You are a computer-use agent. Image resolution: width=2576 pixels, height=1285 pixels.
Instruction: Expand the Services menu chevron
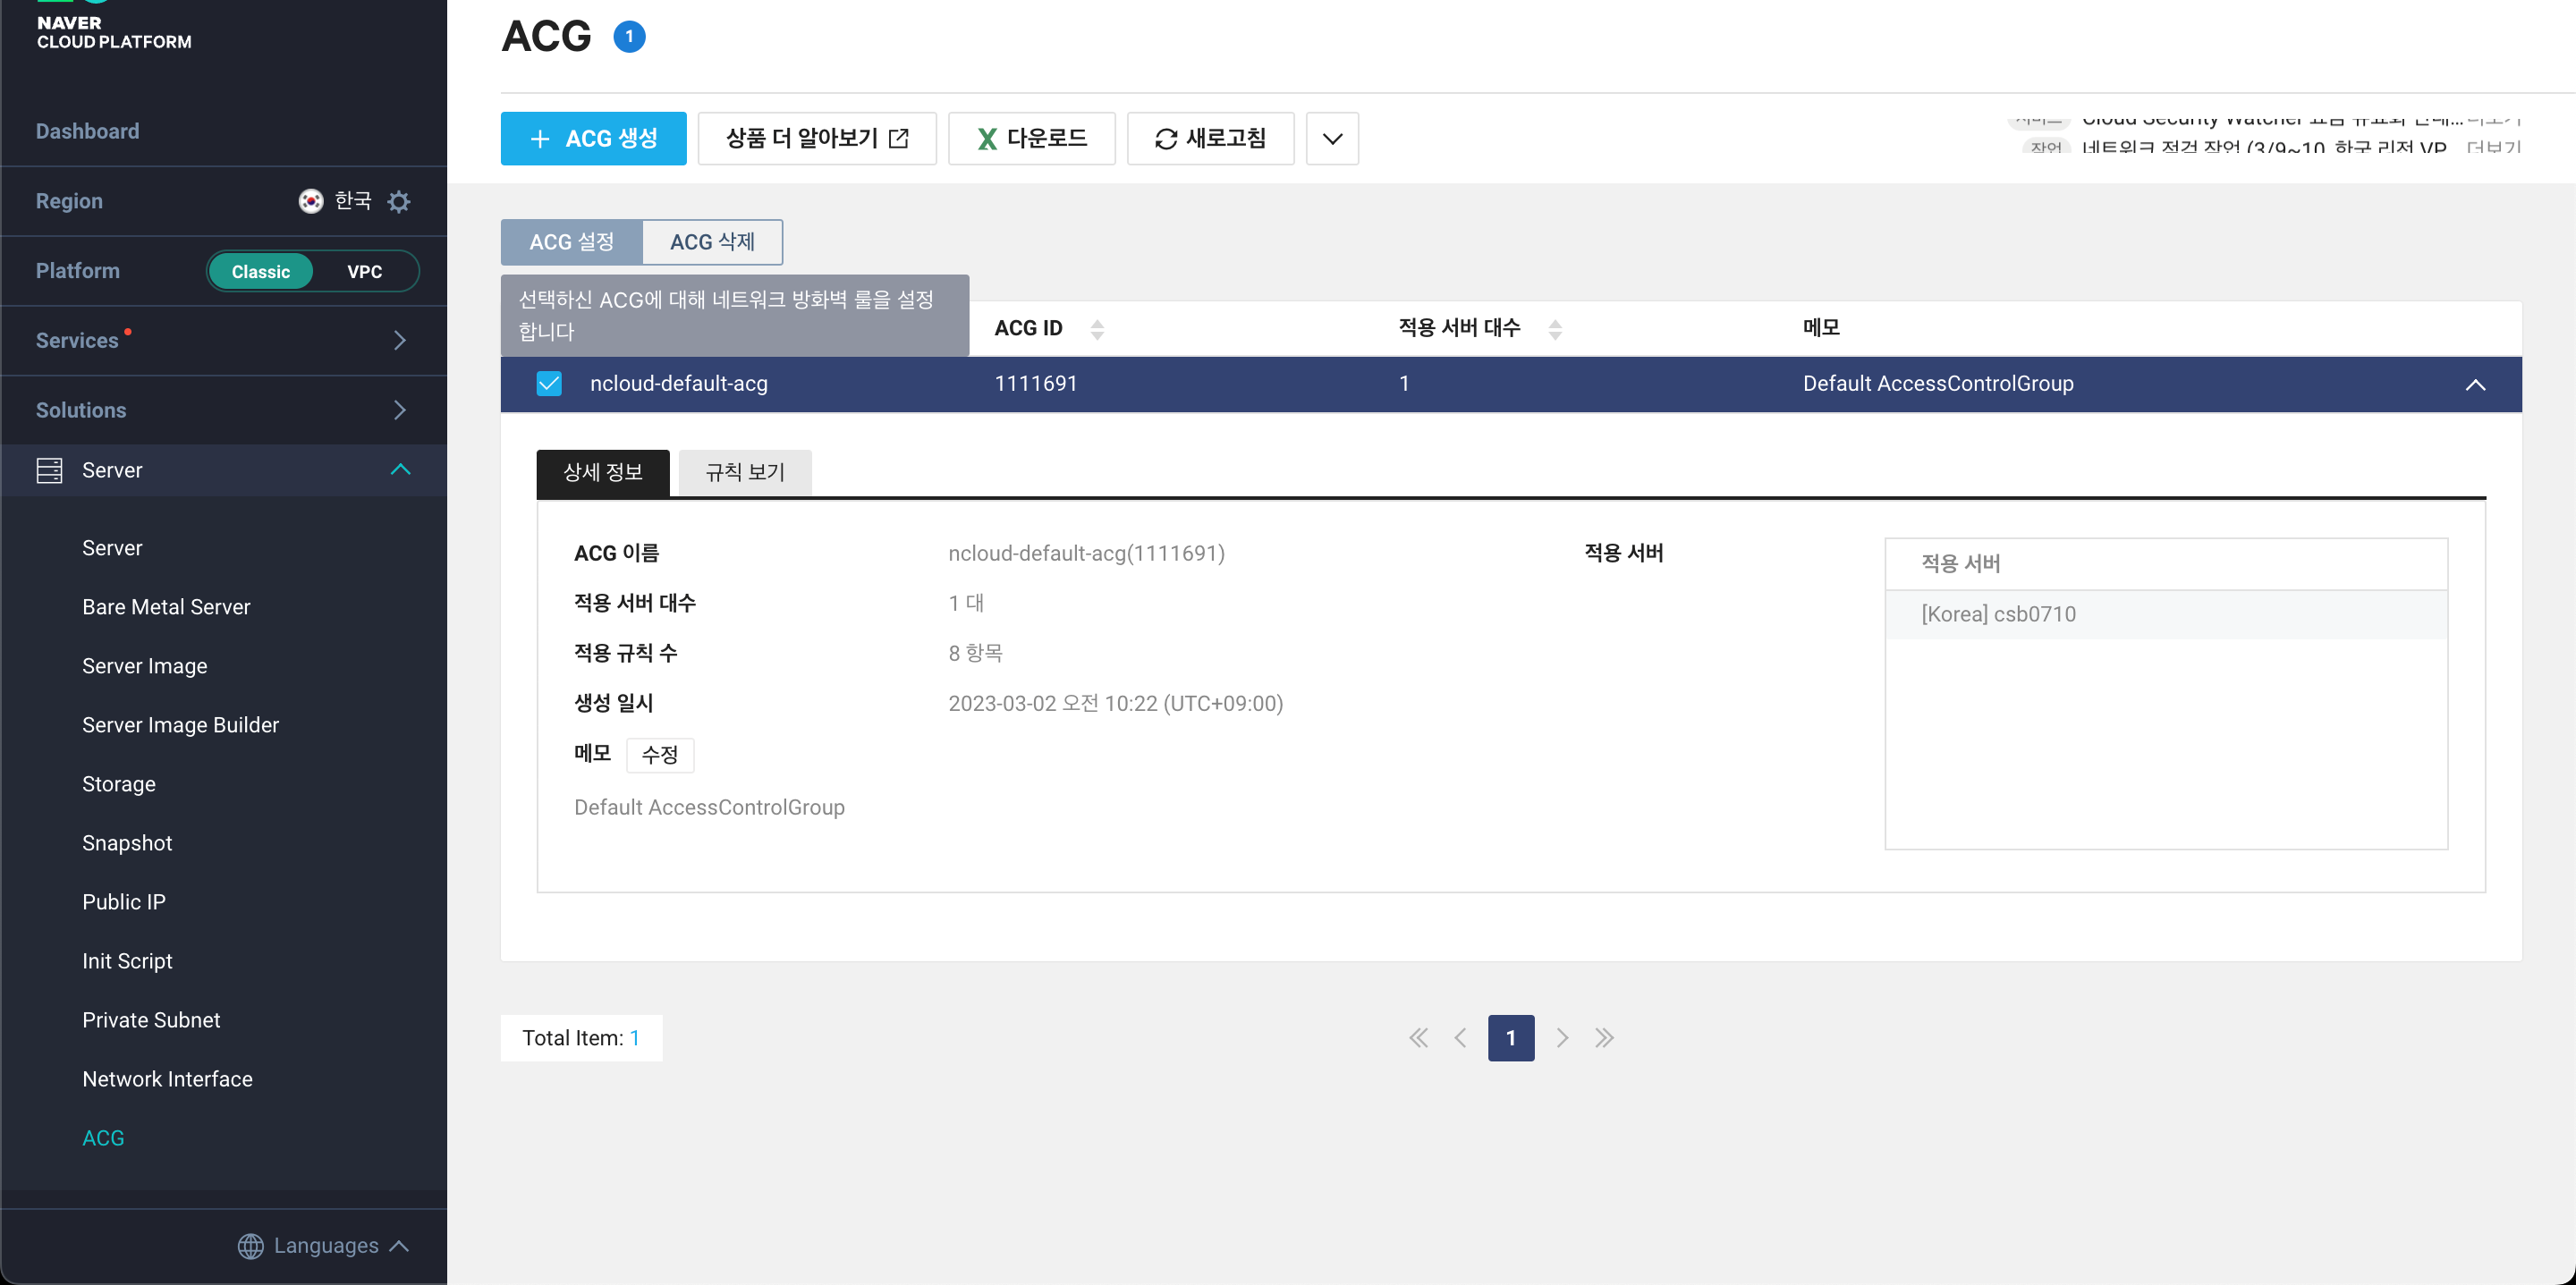399,341
